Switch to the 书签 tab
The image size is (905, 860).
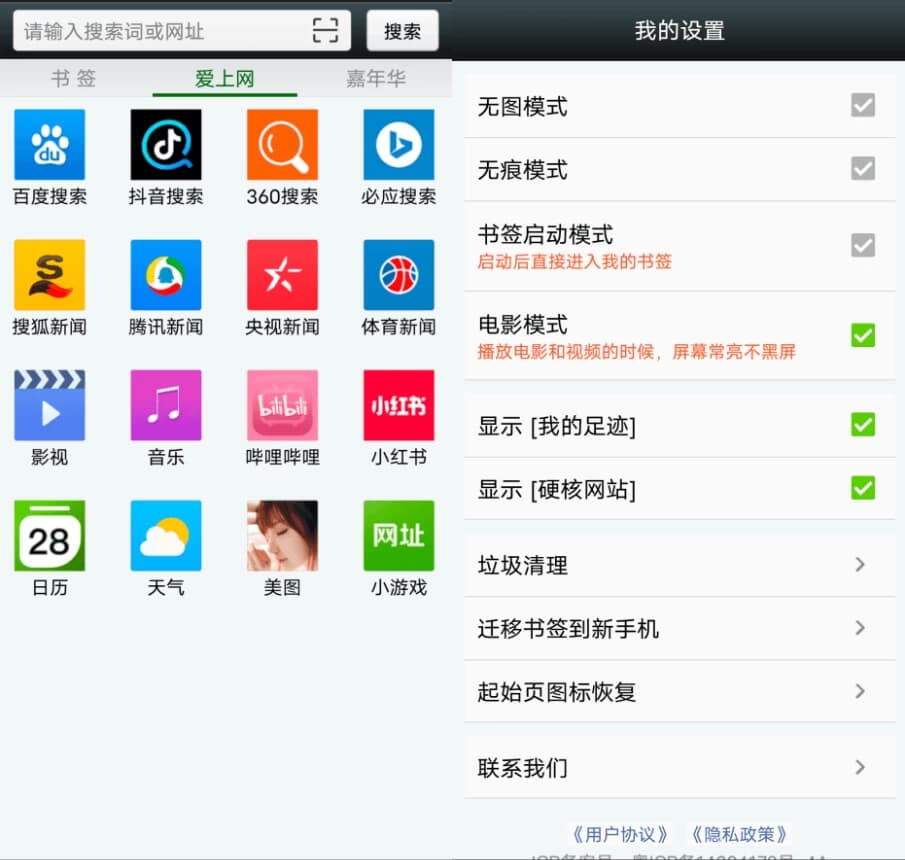(x=71, y=79)
